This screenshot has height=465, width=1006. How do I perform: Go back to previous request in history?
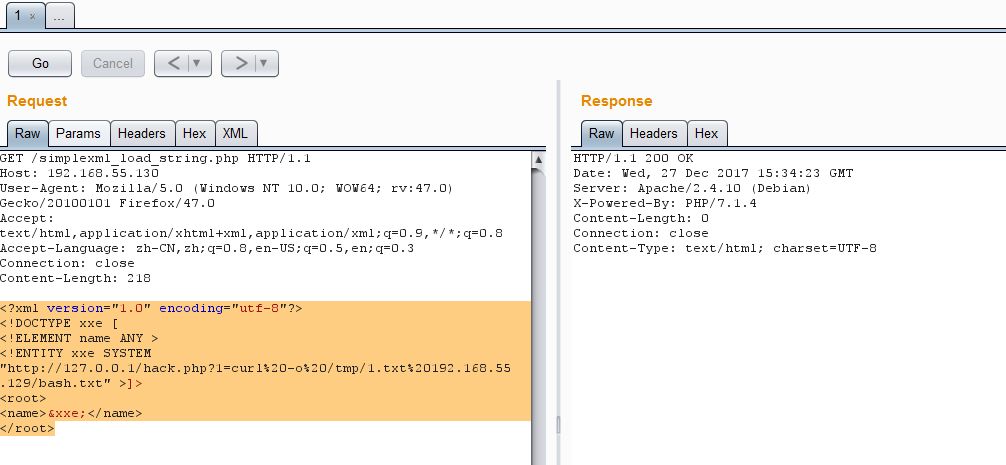[x=173, y=63]
